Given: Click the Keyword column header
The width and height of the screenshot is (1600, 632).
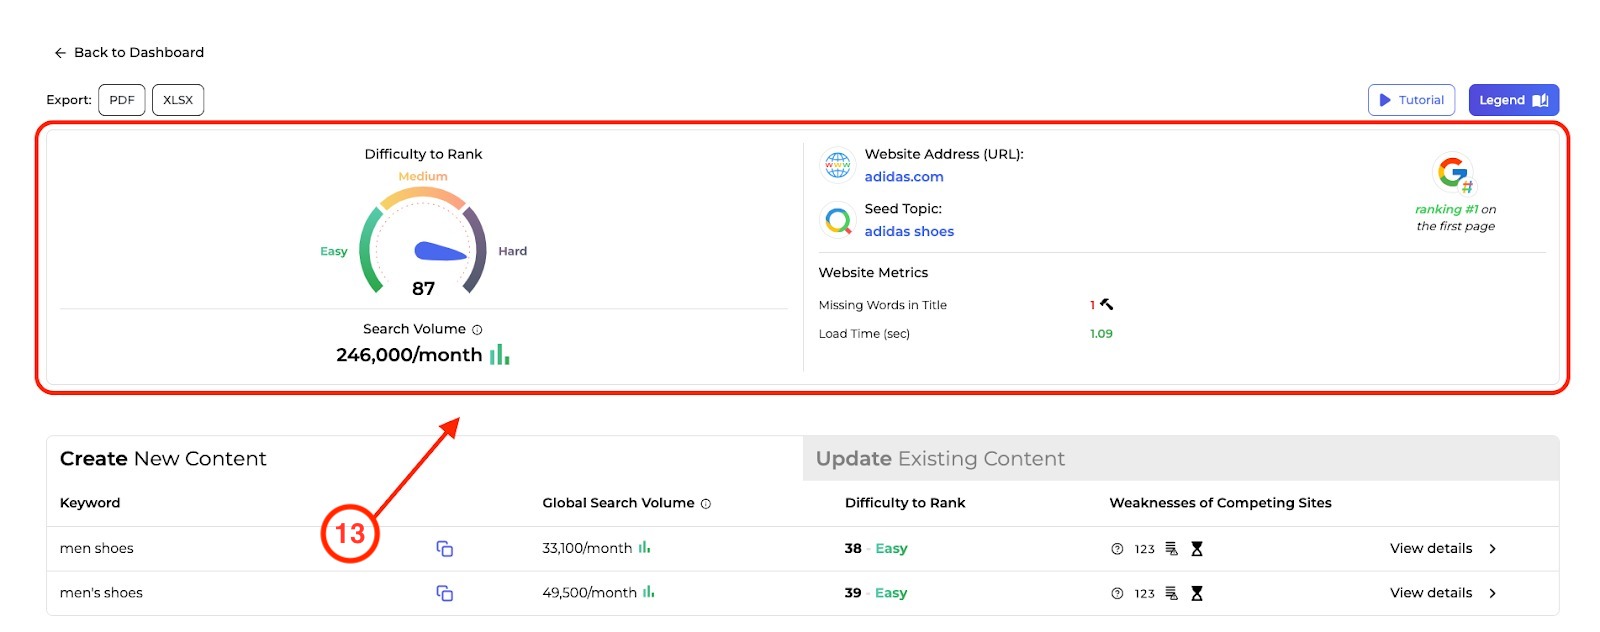Looking at the screenshot, I should point(90,503).
